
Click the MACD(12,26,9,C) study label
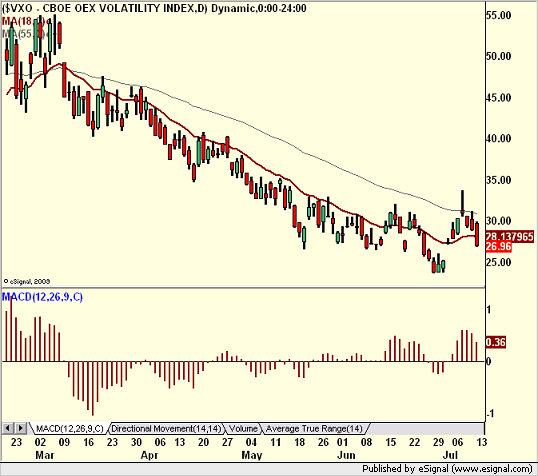click(x=42, y=297)
